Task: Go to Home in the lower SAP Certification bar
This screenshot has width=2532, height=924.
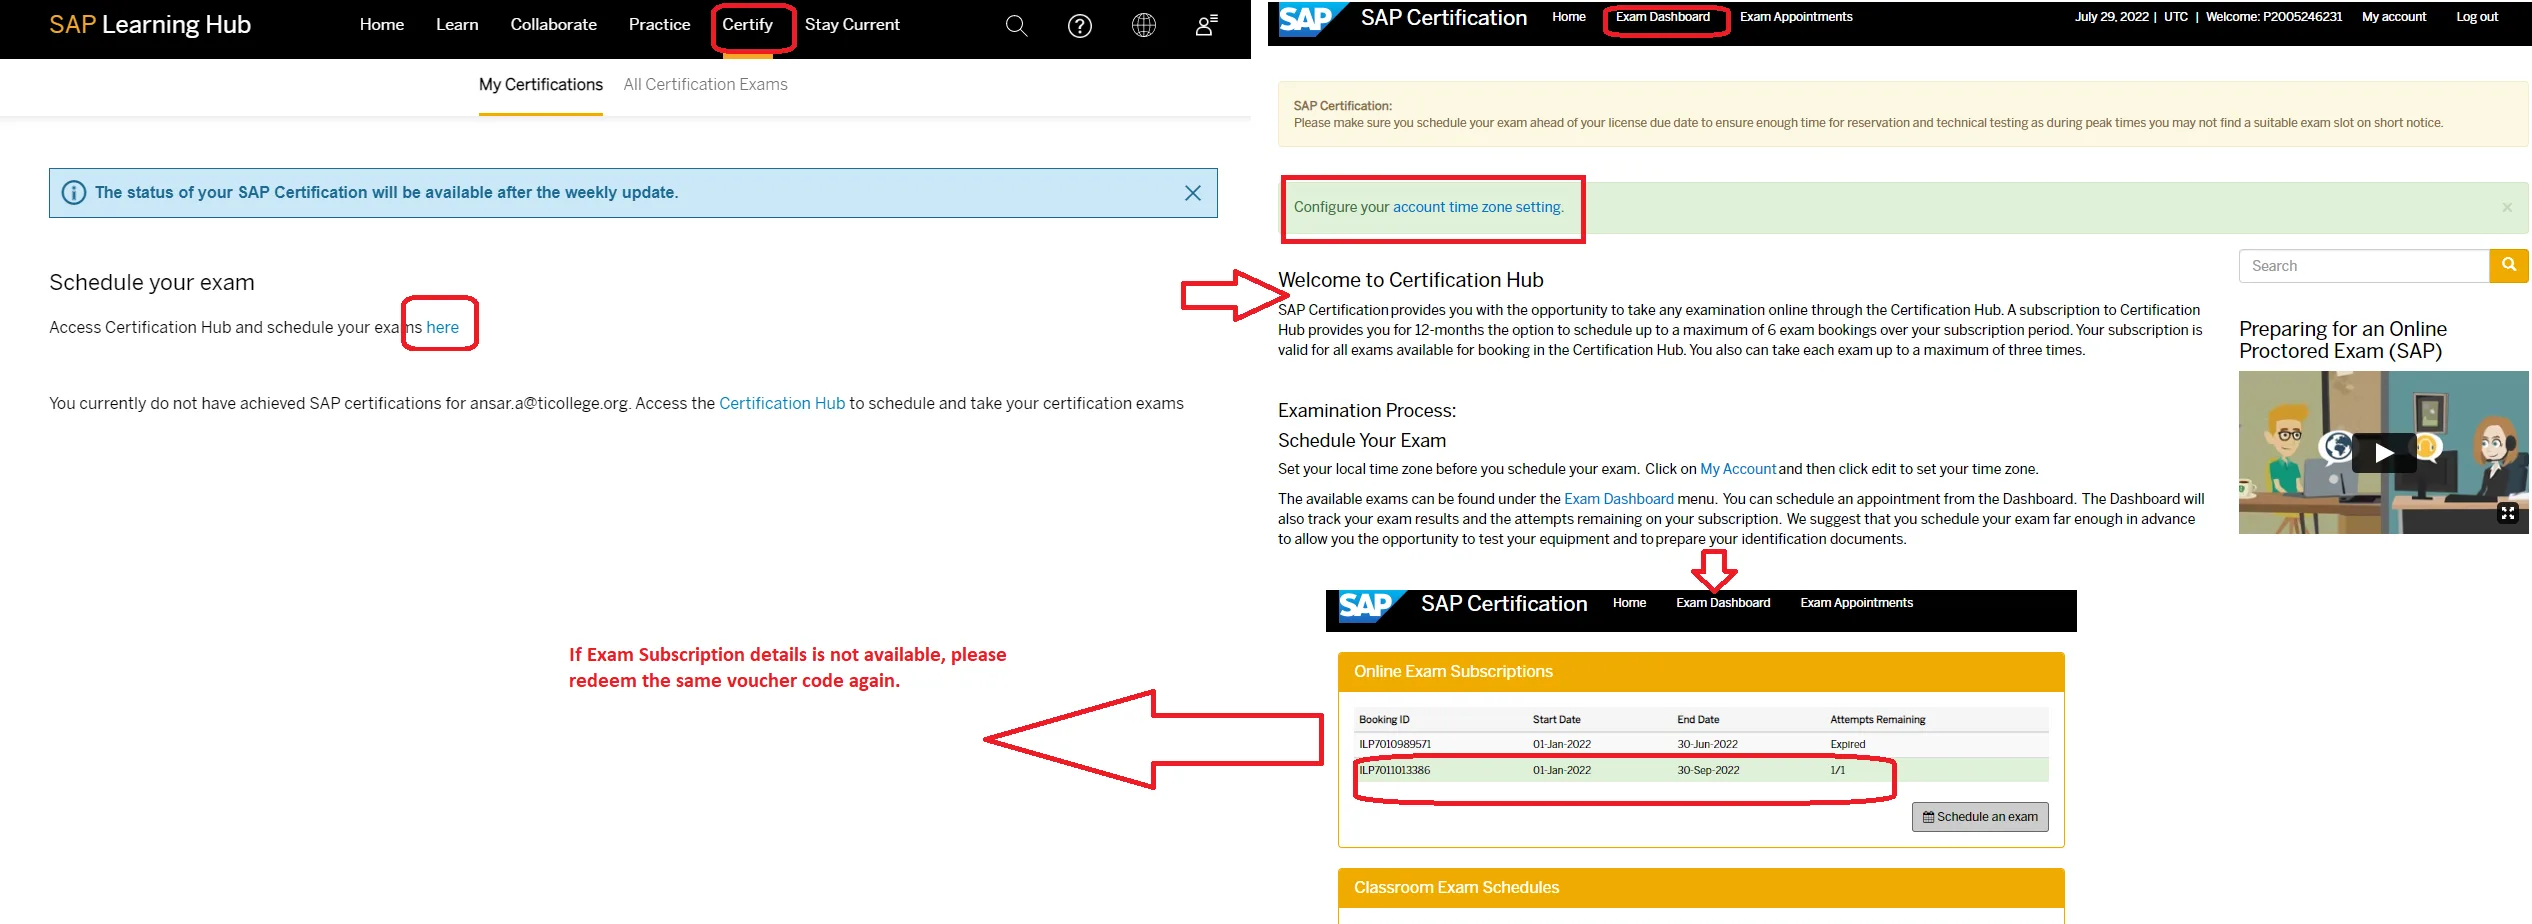Action: [1629, 603]
